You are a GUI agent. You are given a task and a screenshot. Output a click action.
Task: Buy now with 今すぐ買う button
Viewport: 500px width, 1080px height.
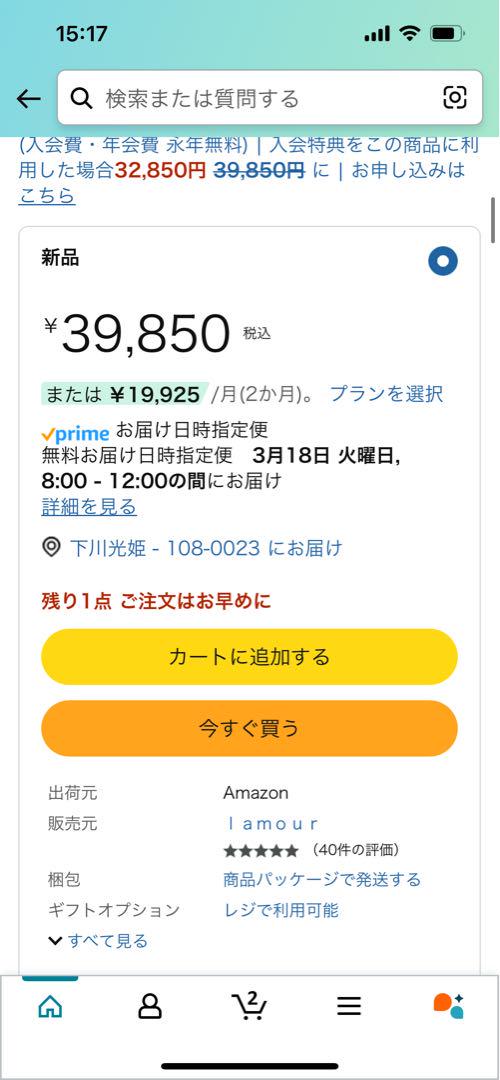click(249, 728)
